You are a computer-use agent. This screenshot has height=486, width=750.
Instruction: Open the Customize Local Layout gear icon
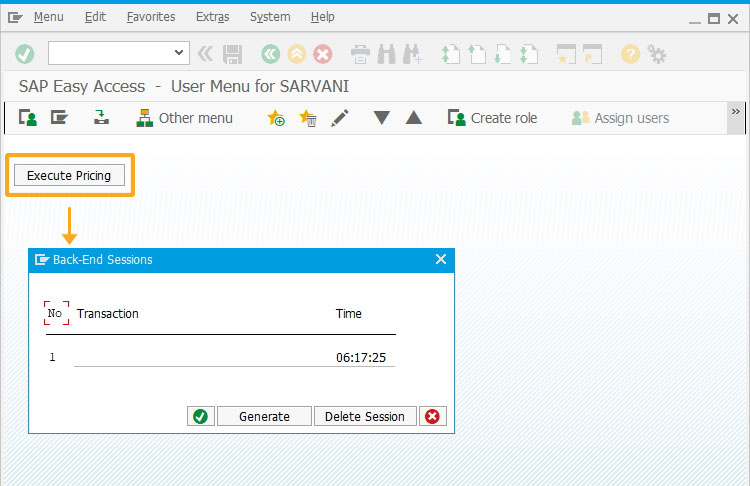click(657, 54)
